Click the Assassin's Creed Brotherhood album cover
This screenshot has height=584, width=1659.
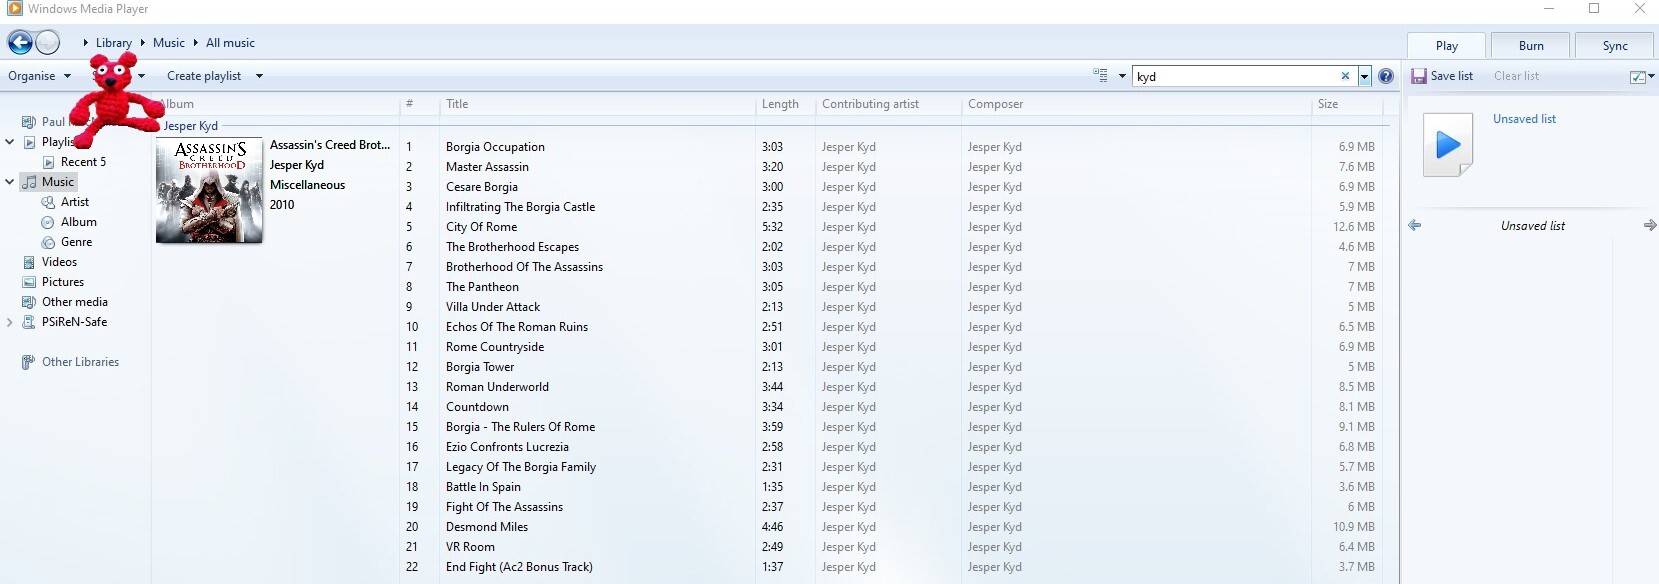(209, 190)
